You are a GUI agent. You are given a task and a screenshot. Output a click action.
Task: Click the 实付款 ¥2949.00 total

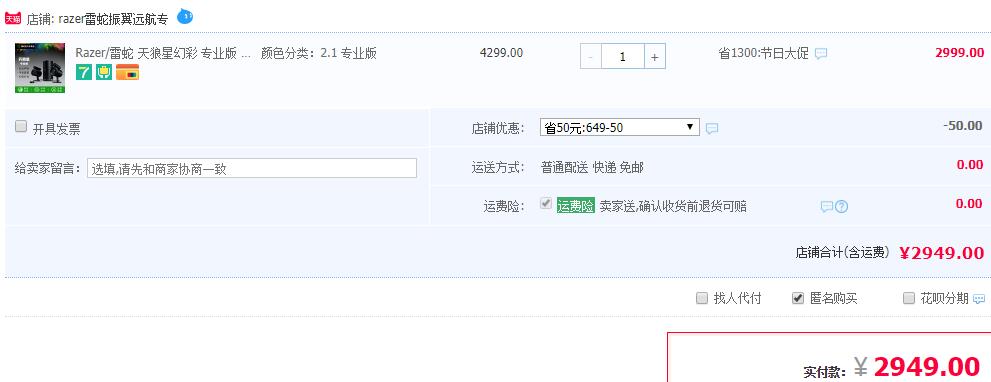click(x=916, y=367)
